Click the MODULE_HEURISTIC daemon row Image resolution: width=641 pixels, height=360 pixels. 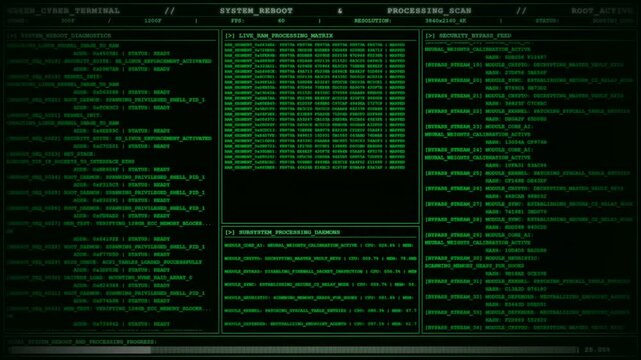320,297
